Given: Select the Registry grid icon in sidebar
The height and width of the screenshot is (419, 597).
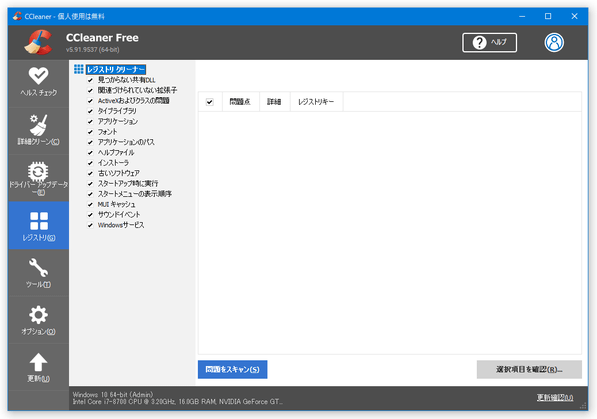Looking at the screenshot, I should pyautogui.click(x=39, y=221).
